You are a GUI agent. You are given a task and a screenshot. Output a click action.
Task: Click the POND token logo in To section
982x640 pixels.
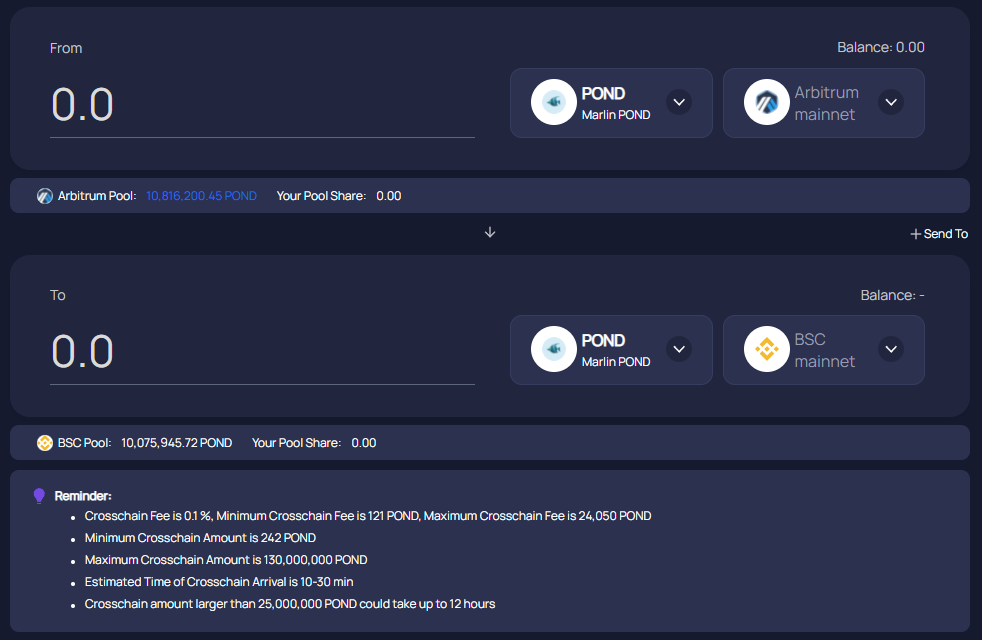point(554,349)
